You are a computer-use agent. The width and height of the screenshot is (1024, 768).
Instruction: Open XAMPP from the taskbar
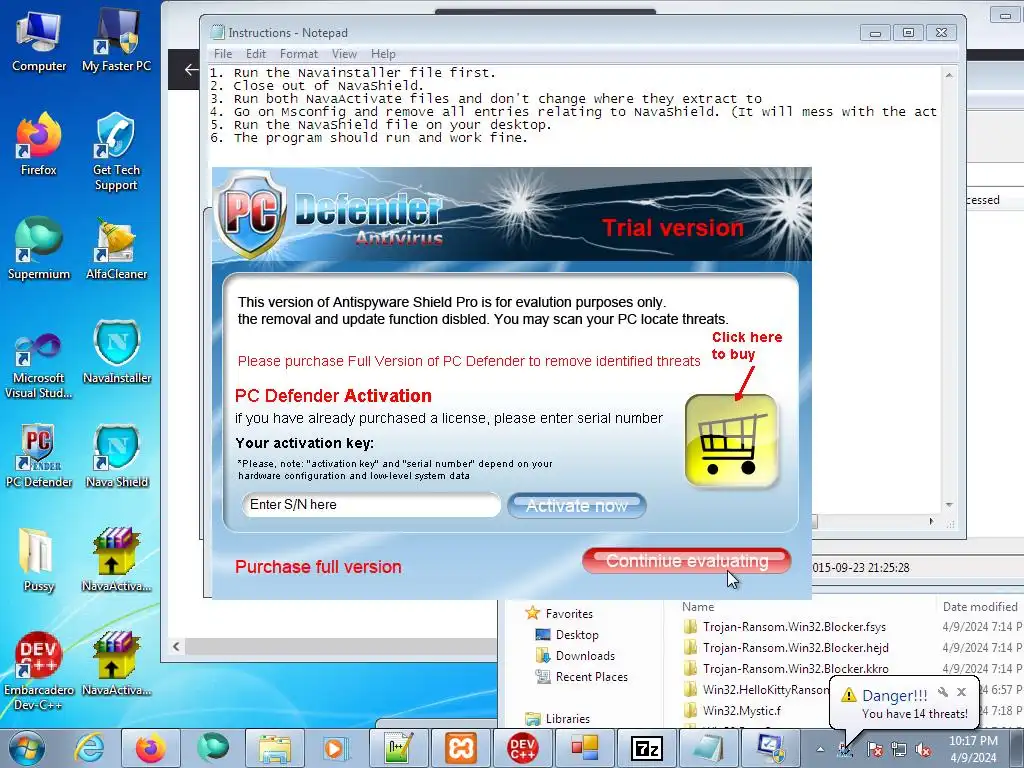point(461,748)
